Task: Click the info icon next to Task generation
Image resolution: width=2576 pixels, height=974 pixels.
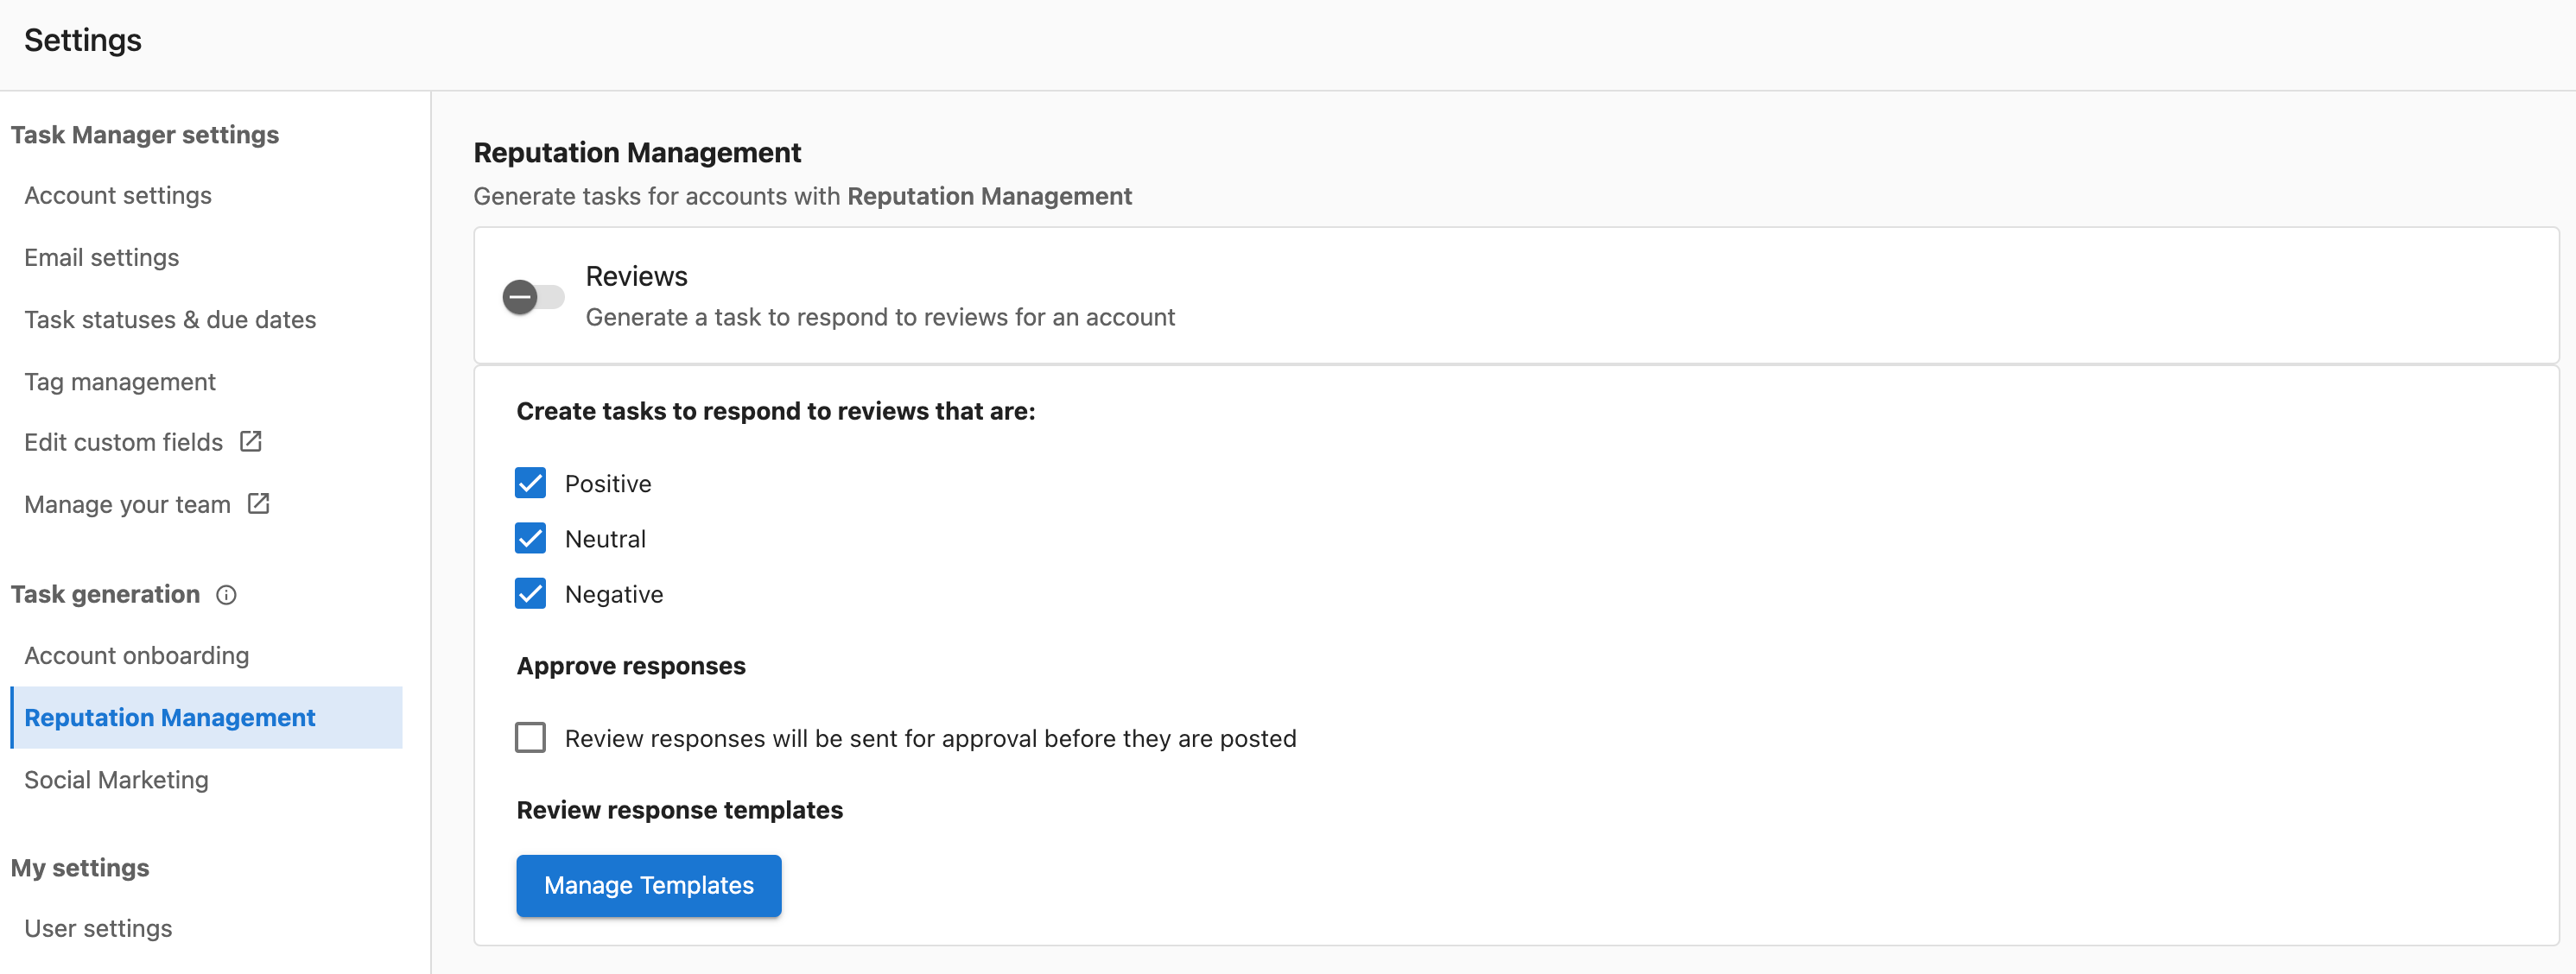Action: (x=227, y=595)
